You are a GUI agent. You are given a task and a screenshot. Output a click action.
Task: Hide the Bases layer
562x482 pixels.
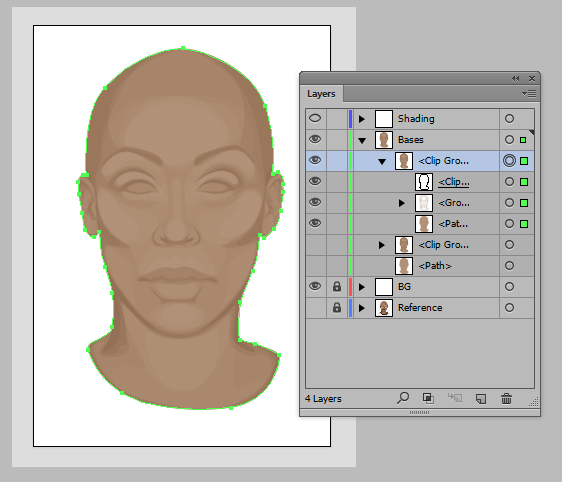tap(315, 139)
